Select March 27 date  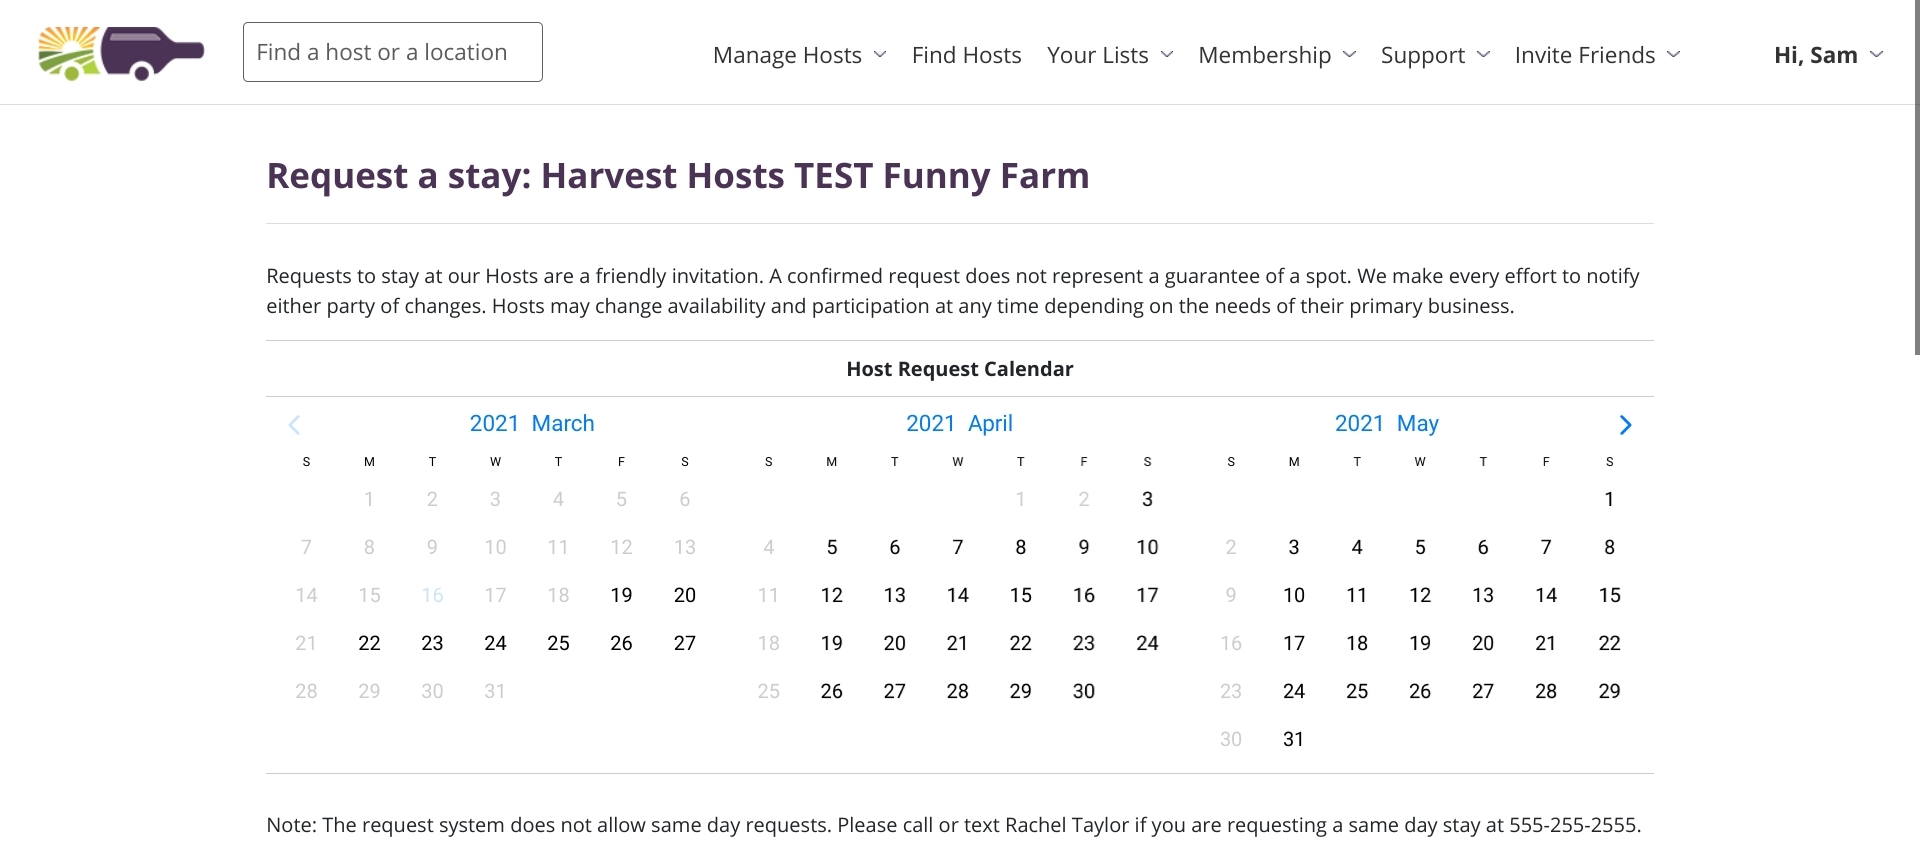[x=684, y=643]
